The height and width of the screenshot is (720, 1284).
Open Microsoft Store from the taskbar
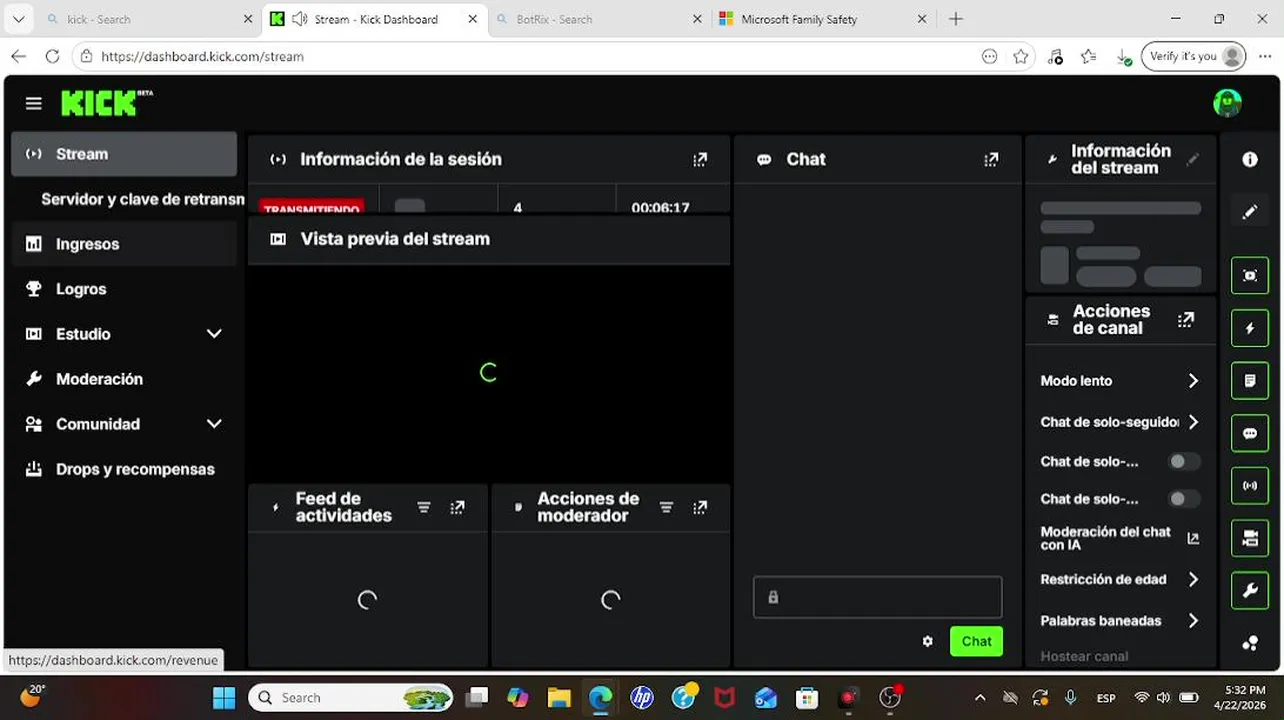point(807,698)
